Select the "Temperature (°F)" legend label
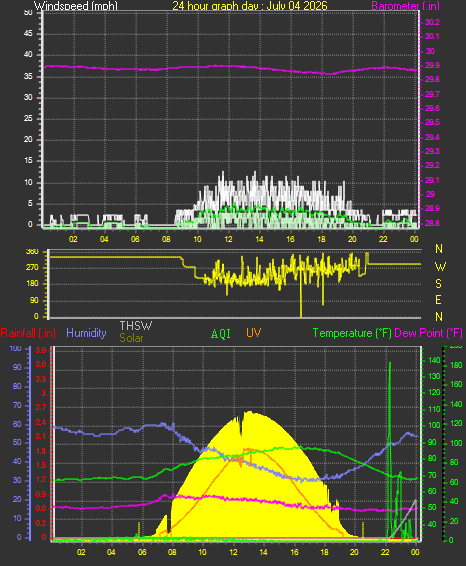Screen dimensions: 466x566 352,333
